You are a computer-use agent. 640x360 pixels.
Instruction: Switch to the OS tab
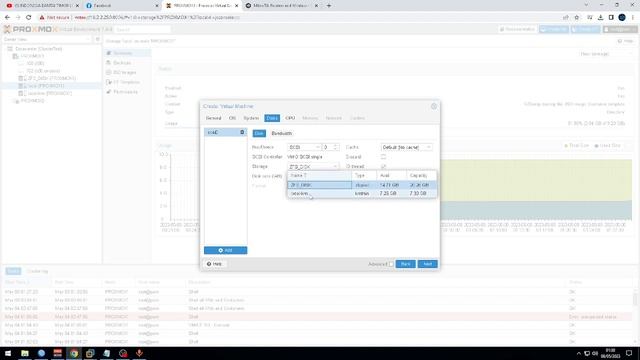[232, 118]
